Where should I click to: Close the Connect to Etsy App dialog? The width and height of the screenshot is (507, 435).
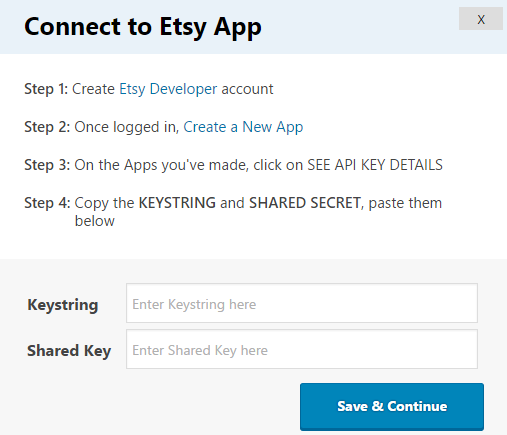(481, 19)
